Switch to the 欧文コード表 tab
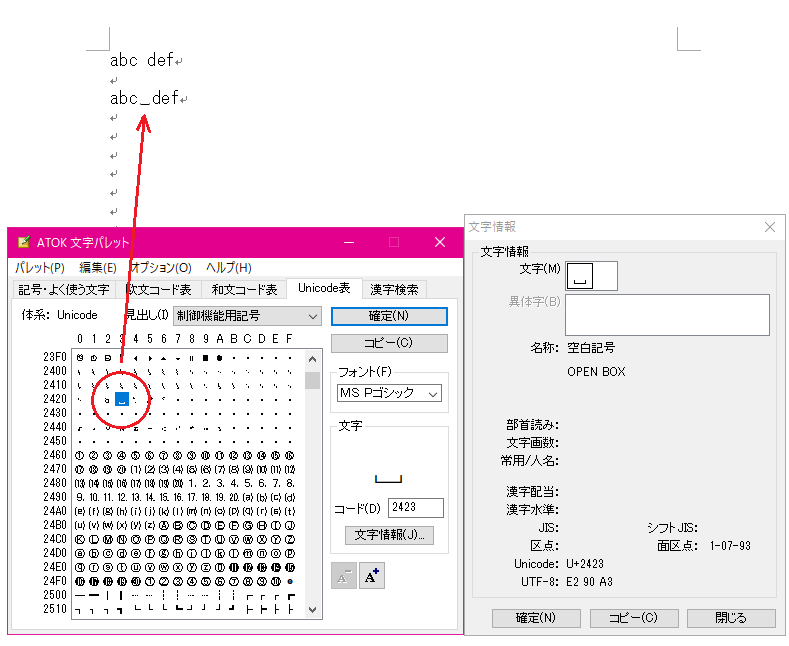The image size is (789, 646). (x=159, y=289)
